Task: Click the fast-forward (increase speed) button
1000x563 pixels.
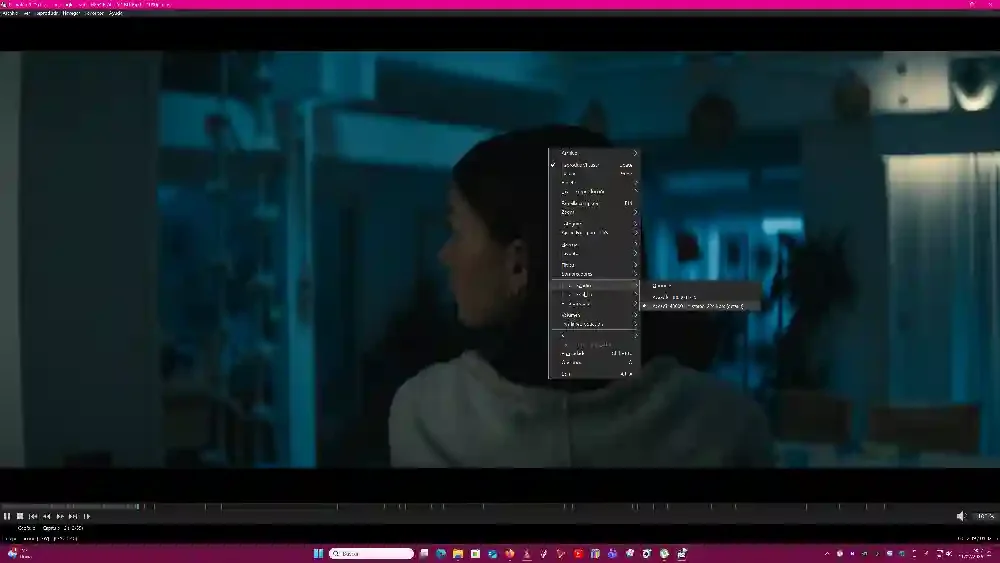Action: pyautogui.click(x=60, y=516)
